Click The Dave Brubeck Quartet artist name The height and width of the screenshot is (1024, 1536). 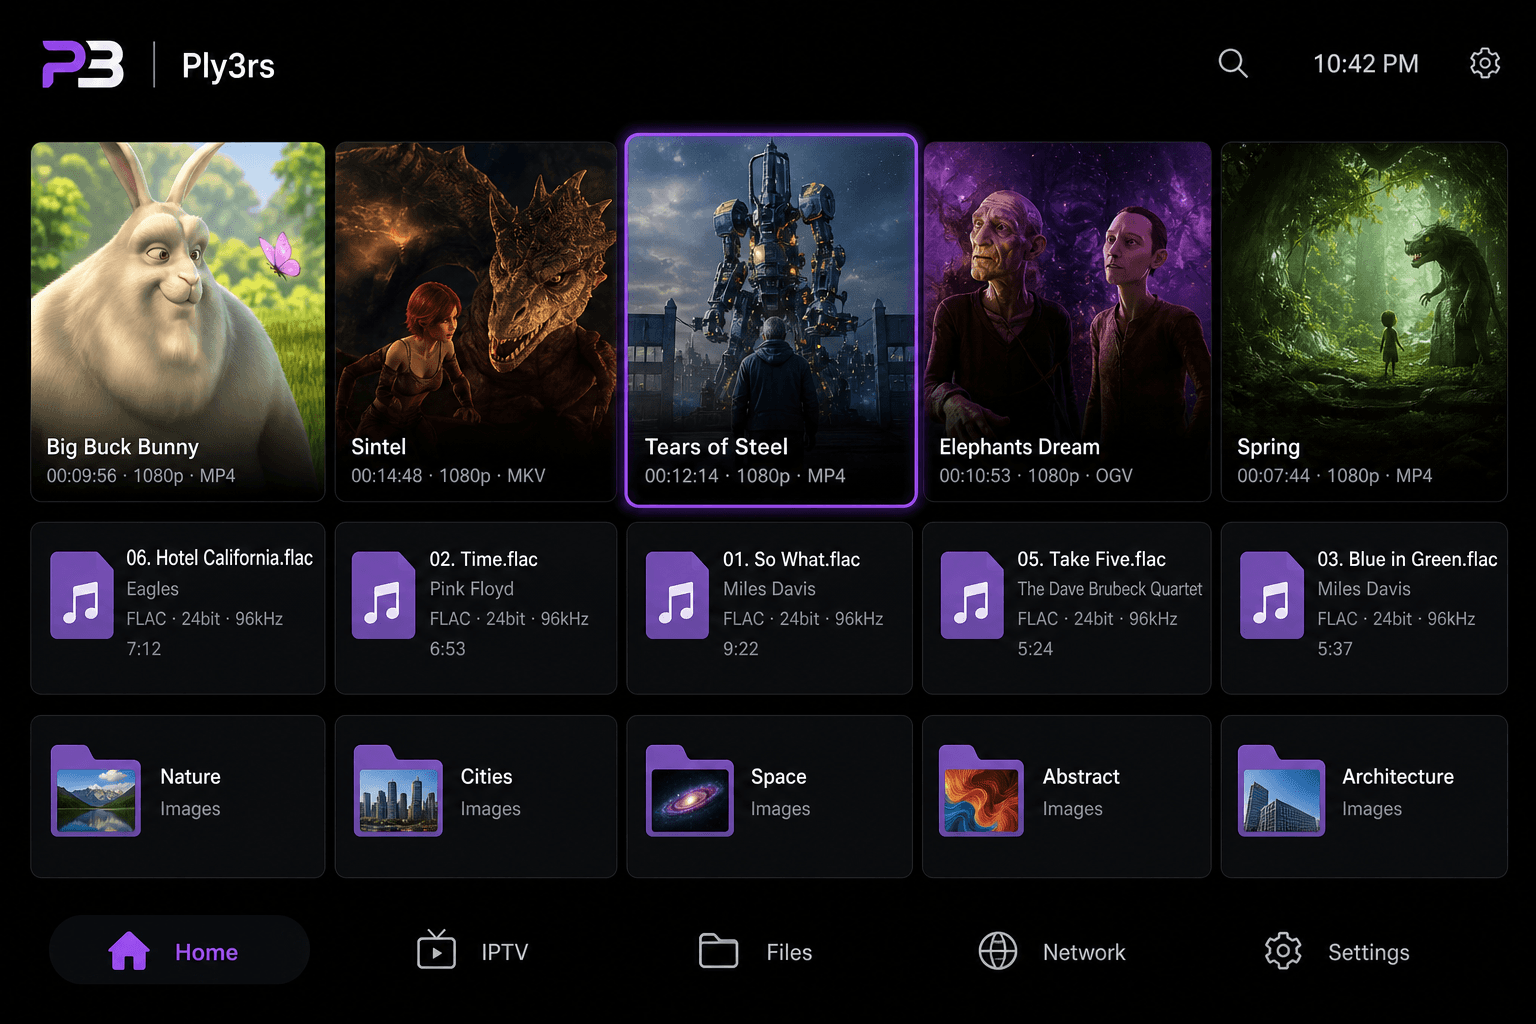coord(1109,589)
